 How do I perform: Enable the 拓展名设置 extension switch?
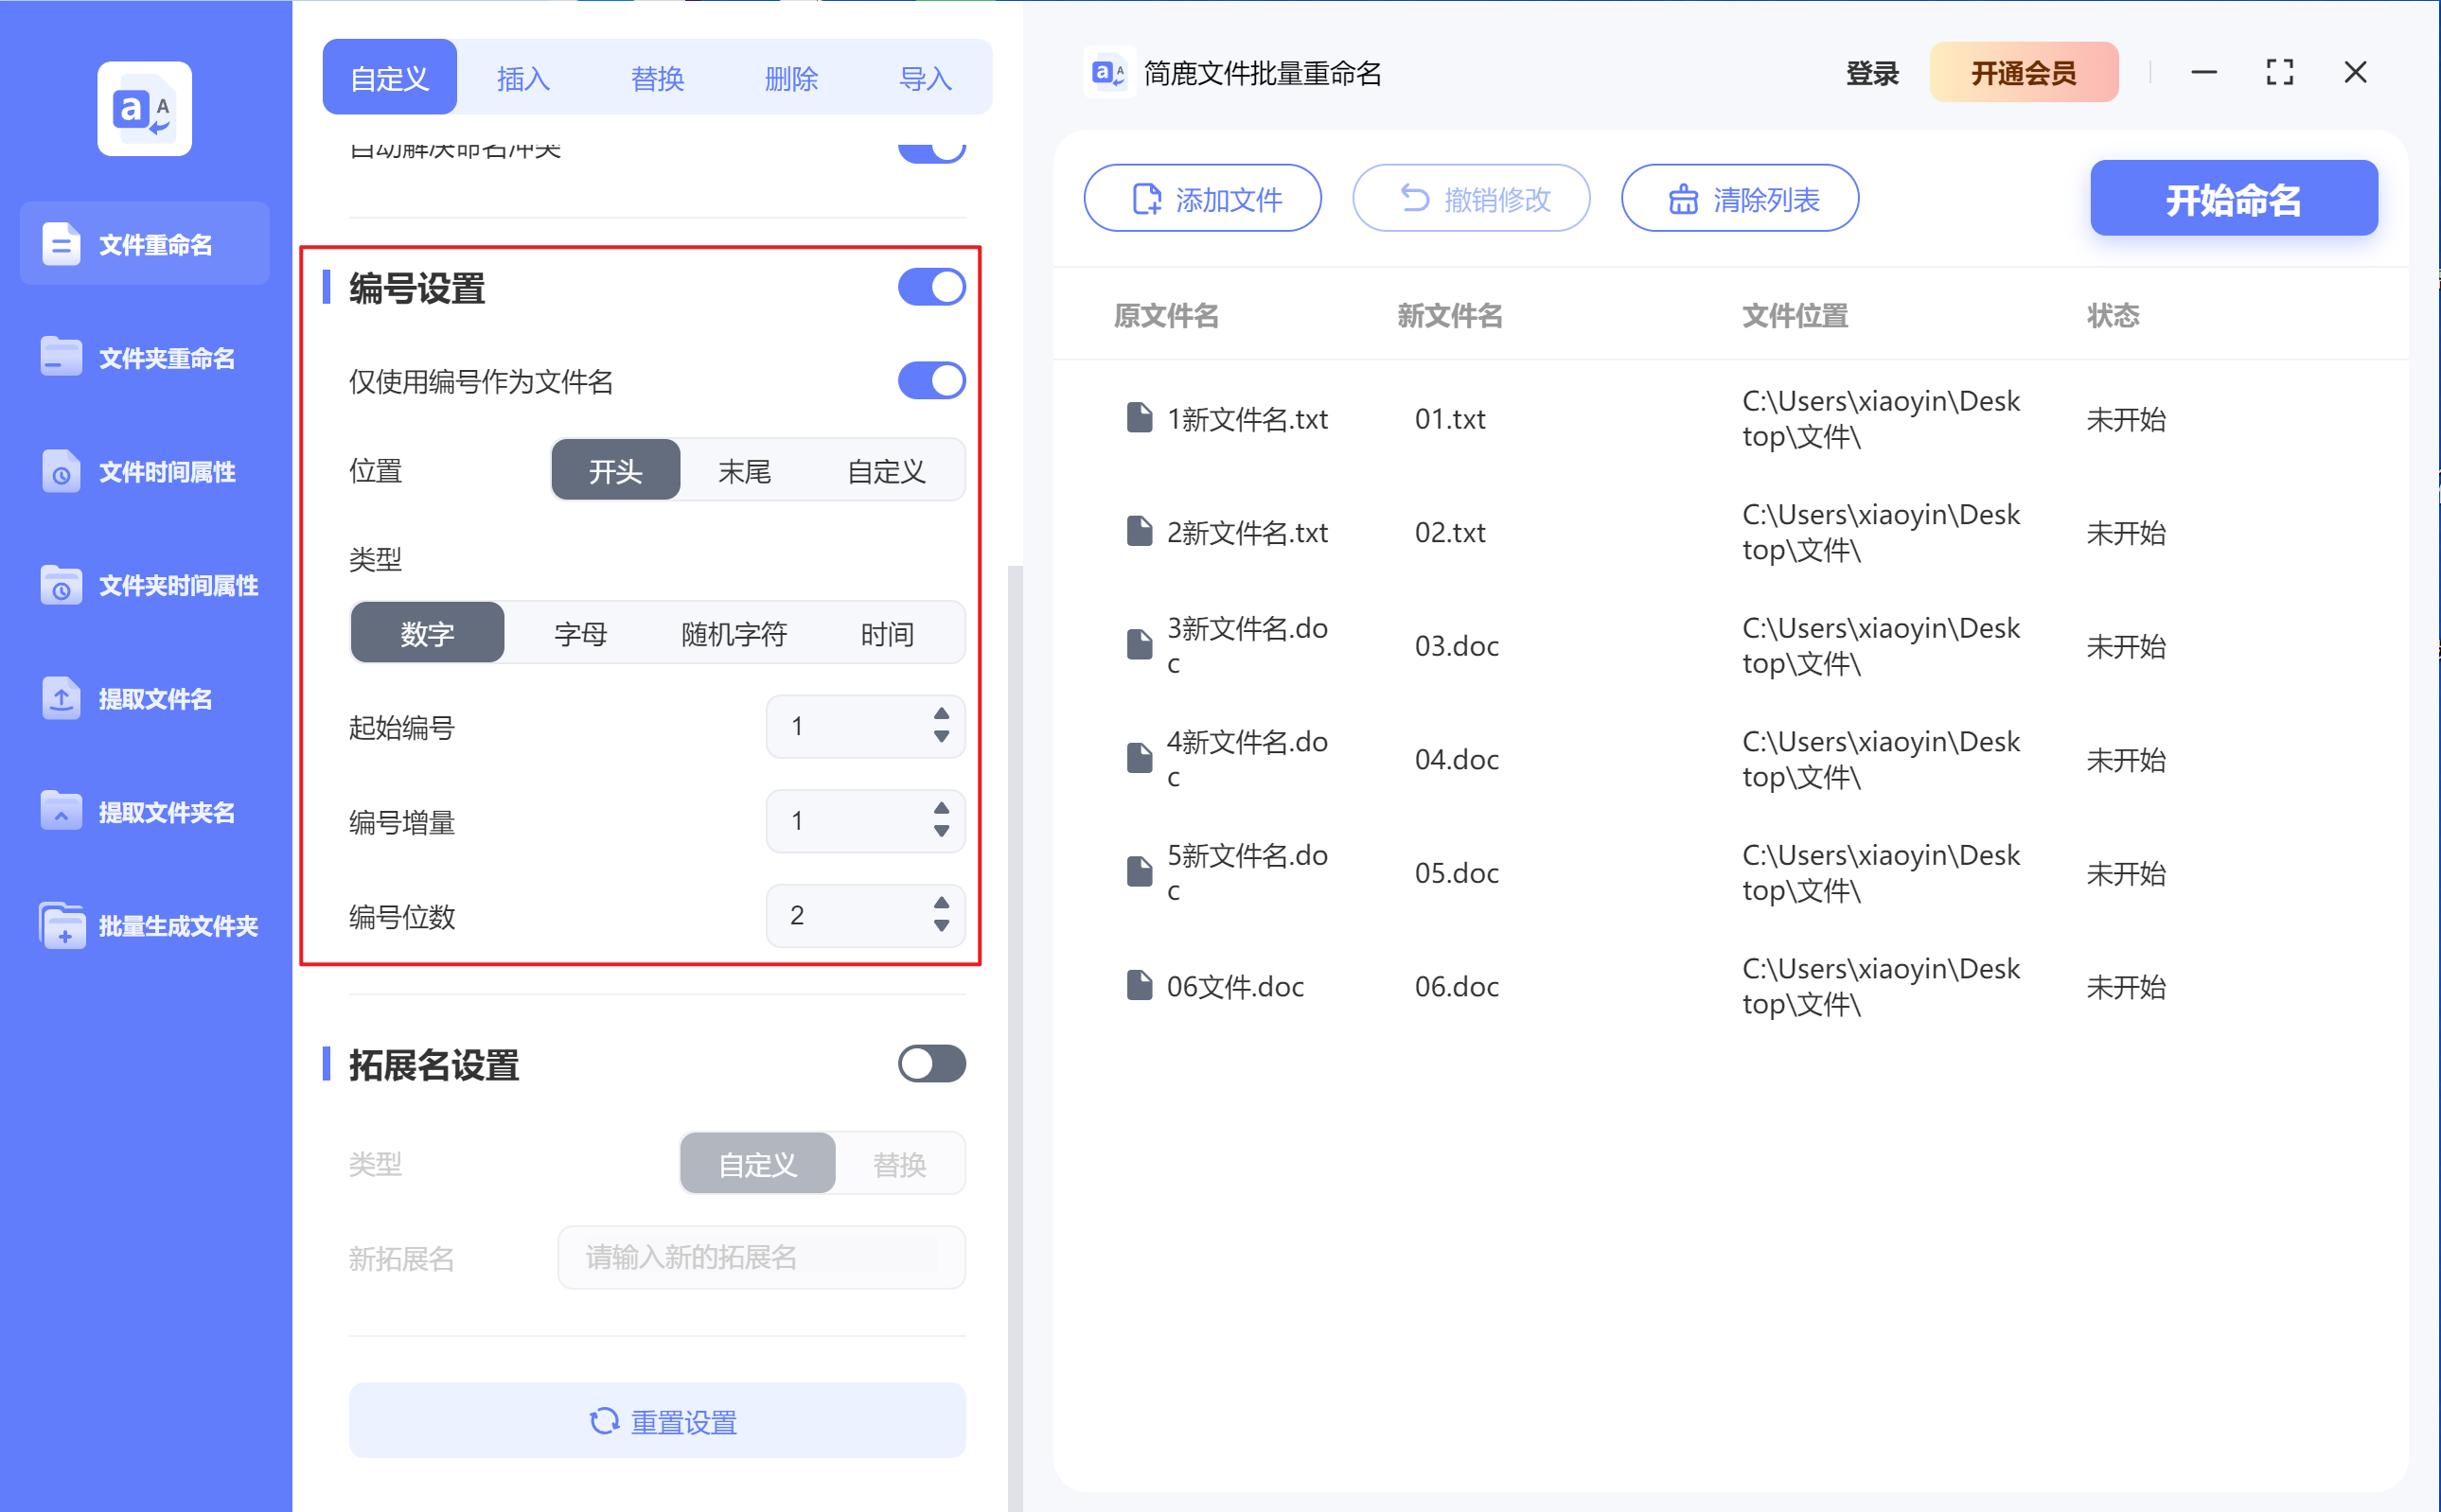(x=931, y=1064)
